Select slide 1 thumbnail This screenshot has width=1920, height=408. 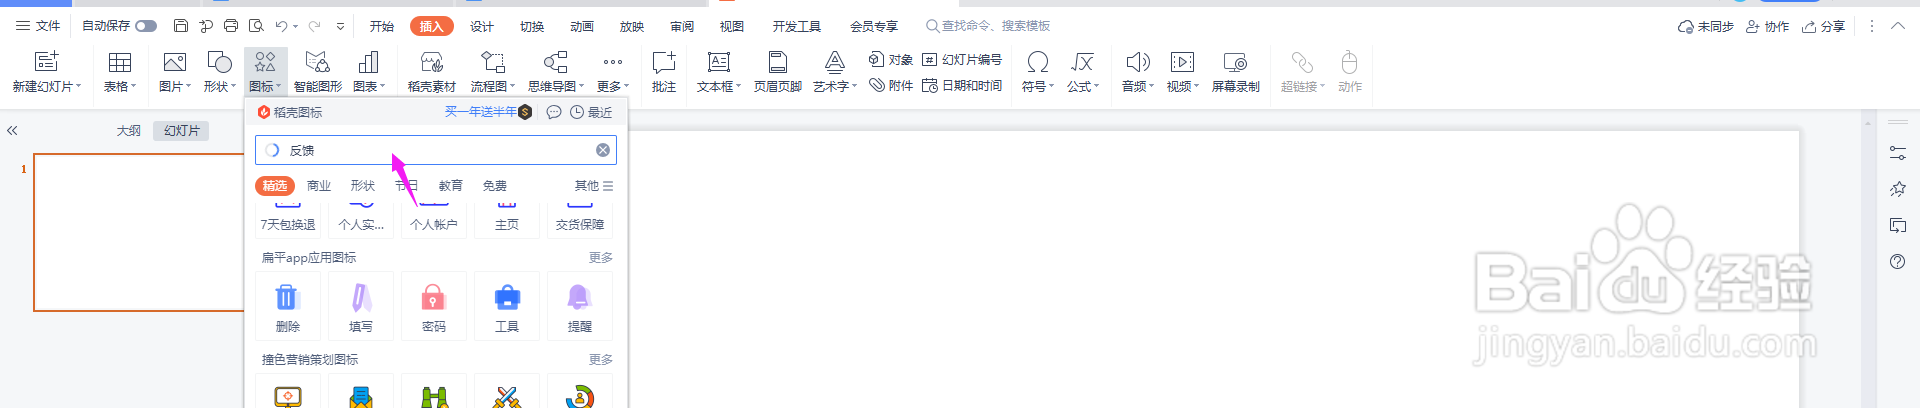click(x=139, y=232)
